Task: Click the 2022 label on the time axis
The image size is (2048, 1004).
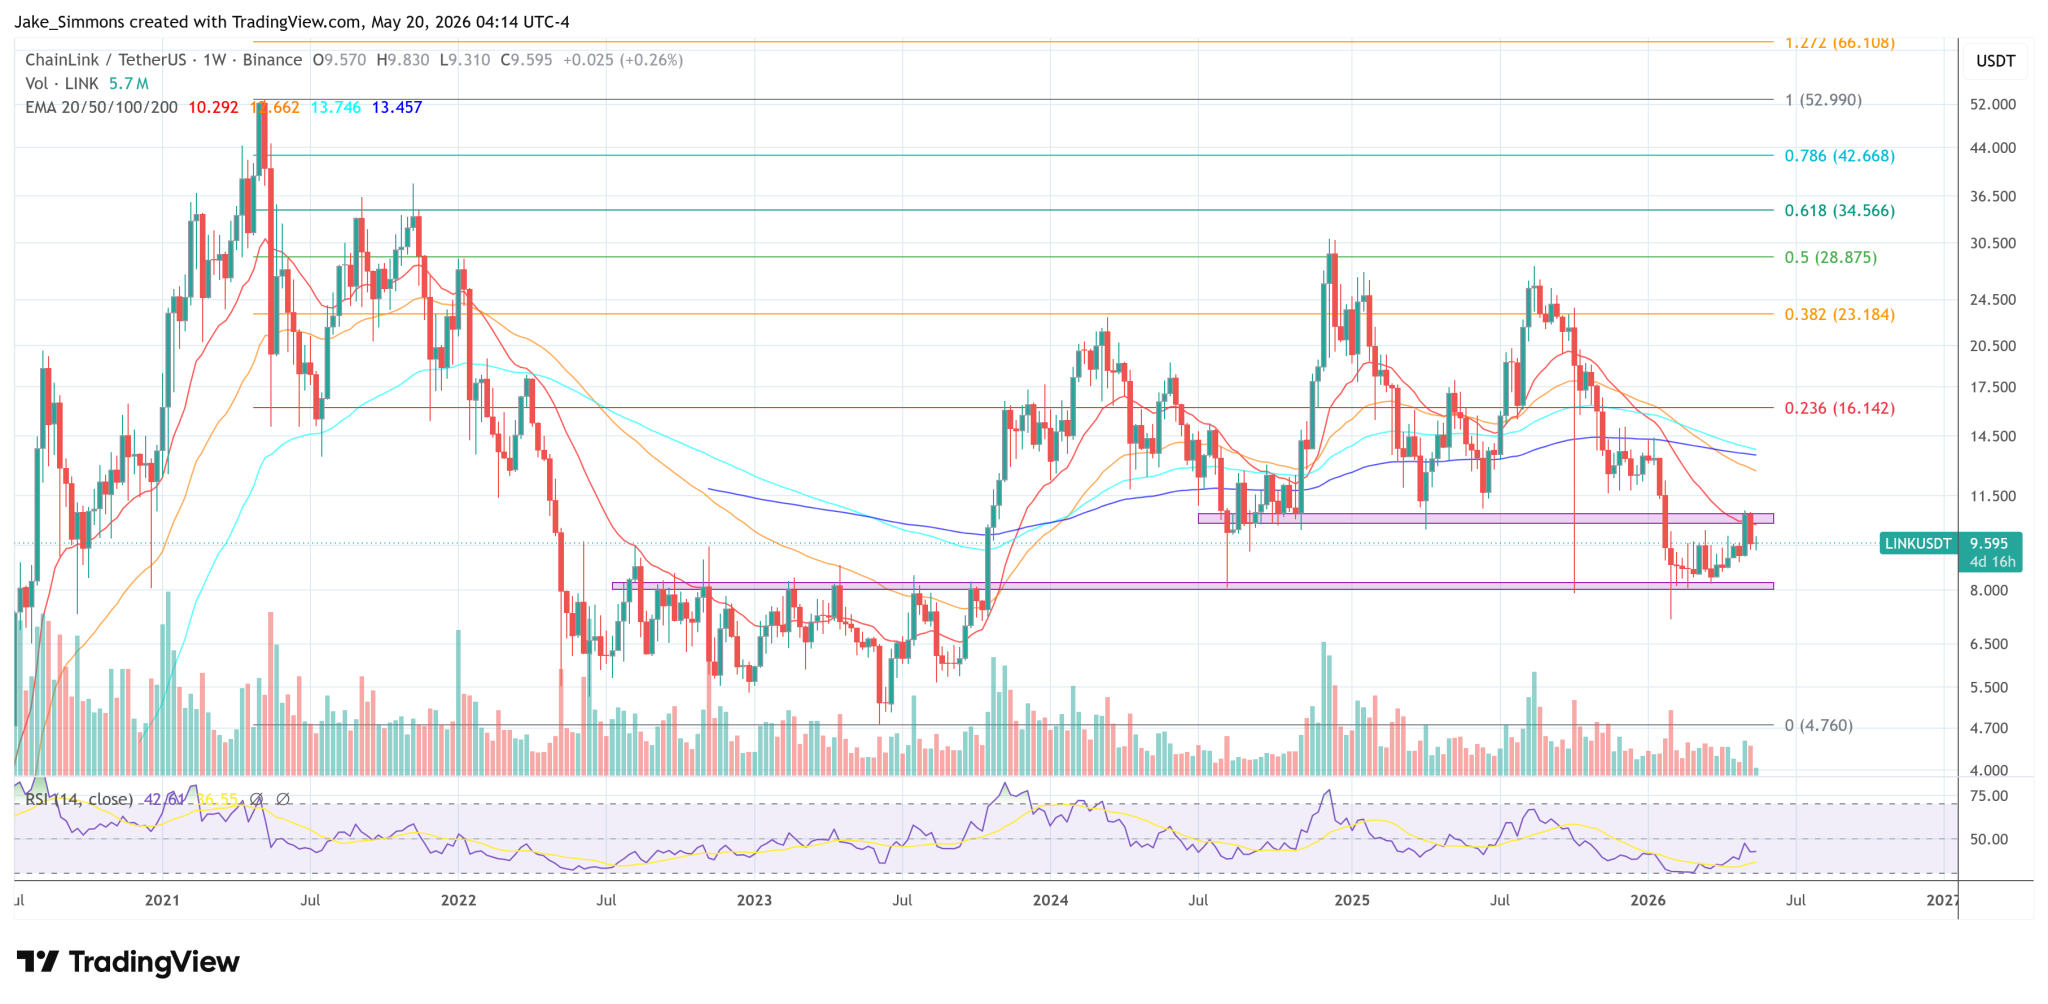Action: (459, 900)
